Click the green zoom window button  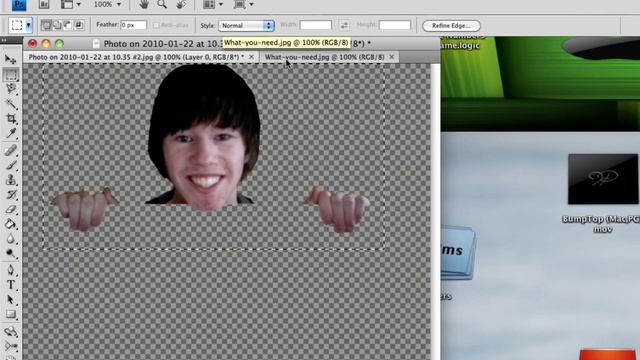click(x=60, y=43)
